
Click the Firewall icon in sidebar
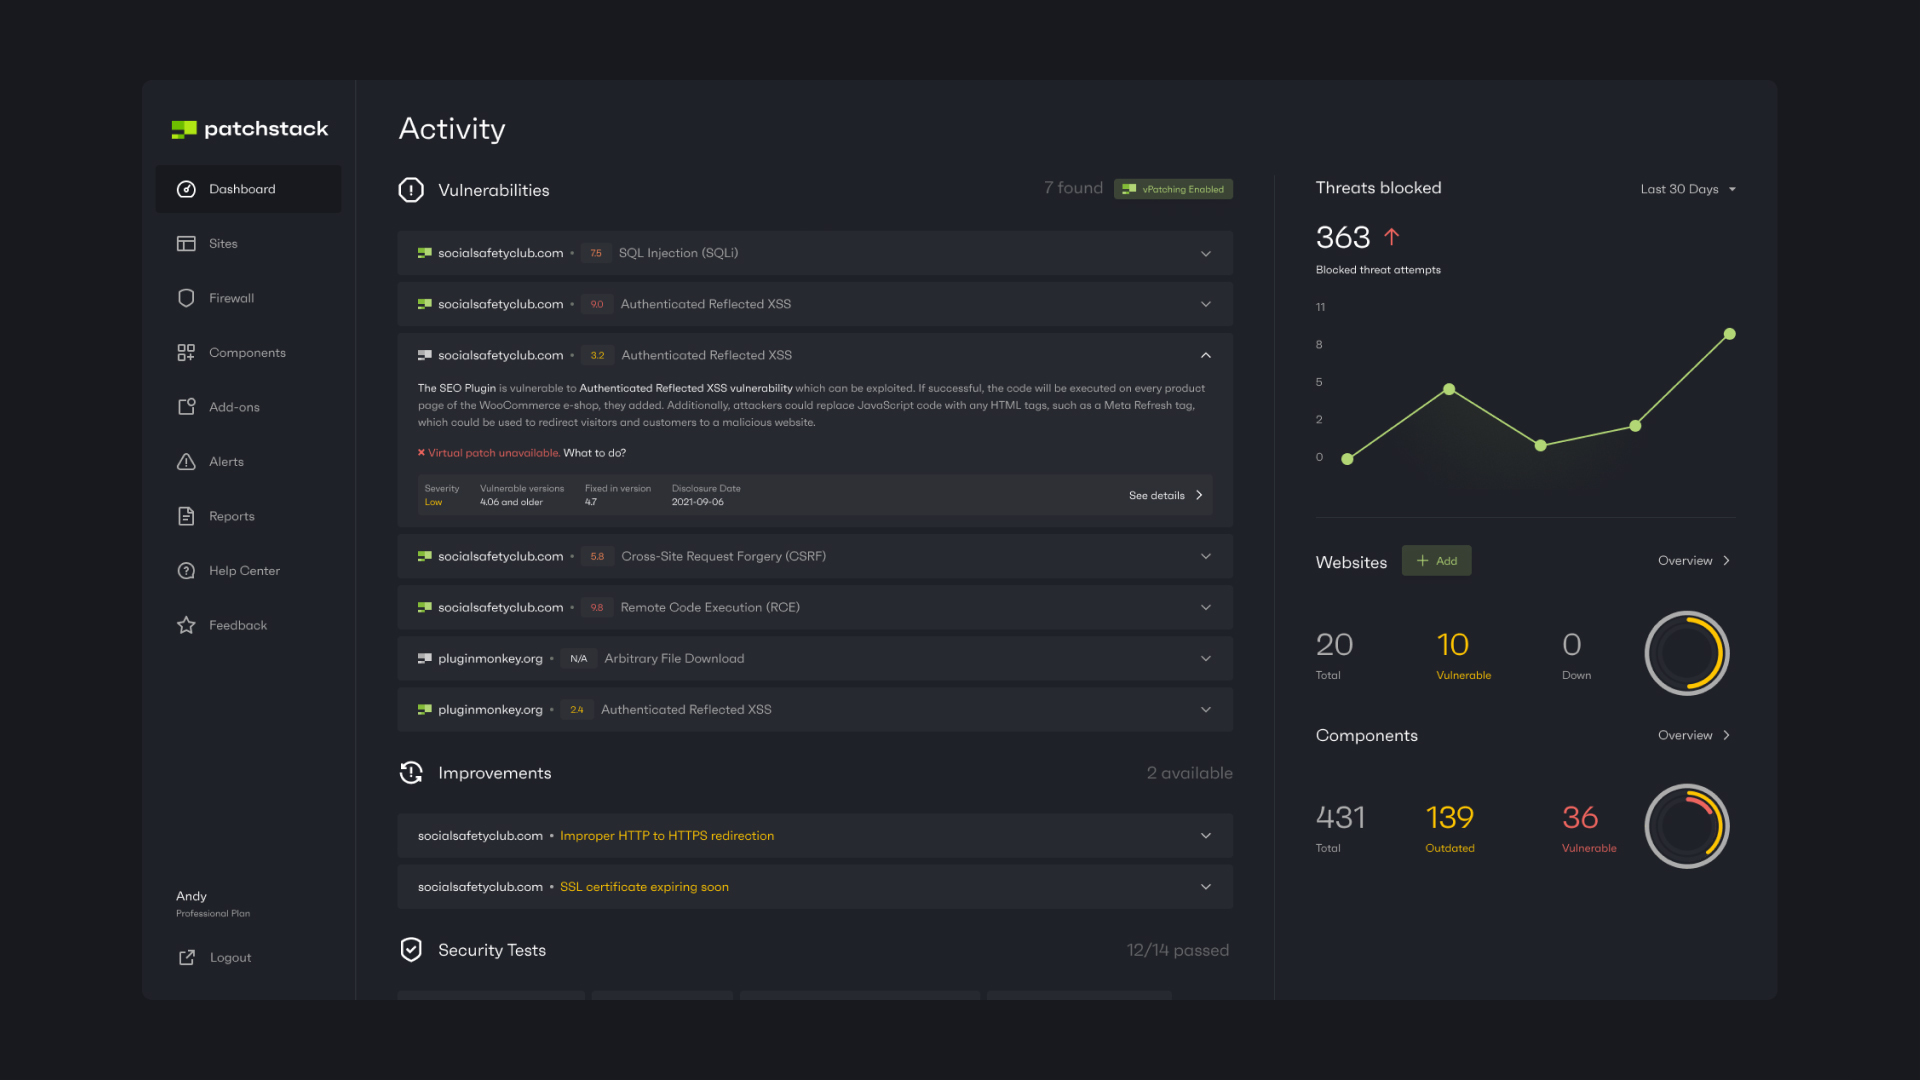tap(187, 298)
